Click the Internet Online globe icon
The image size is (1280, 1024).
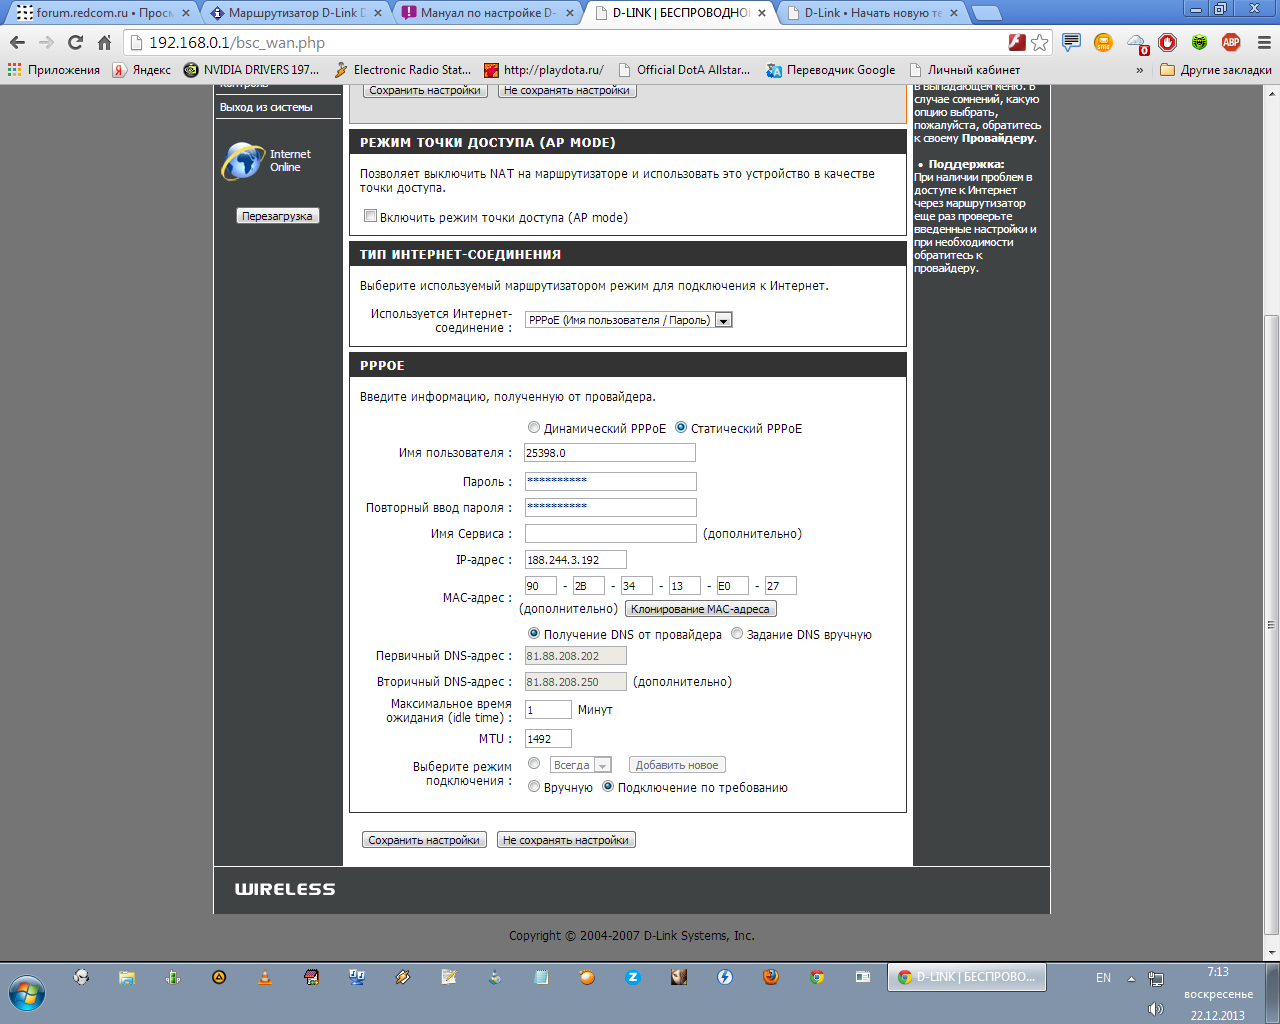[243, 161]
